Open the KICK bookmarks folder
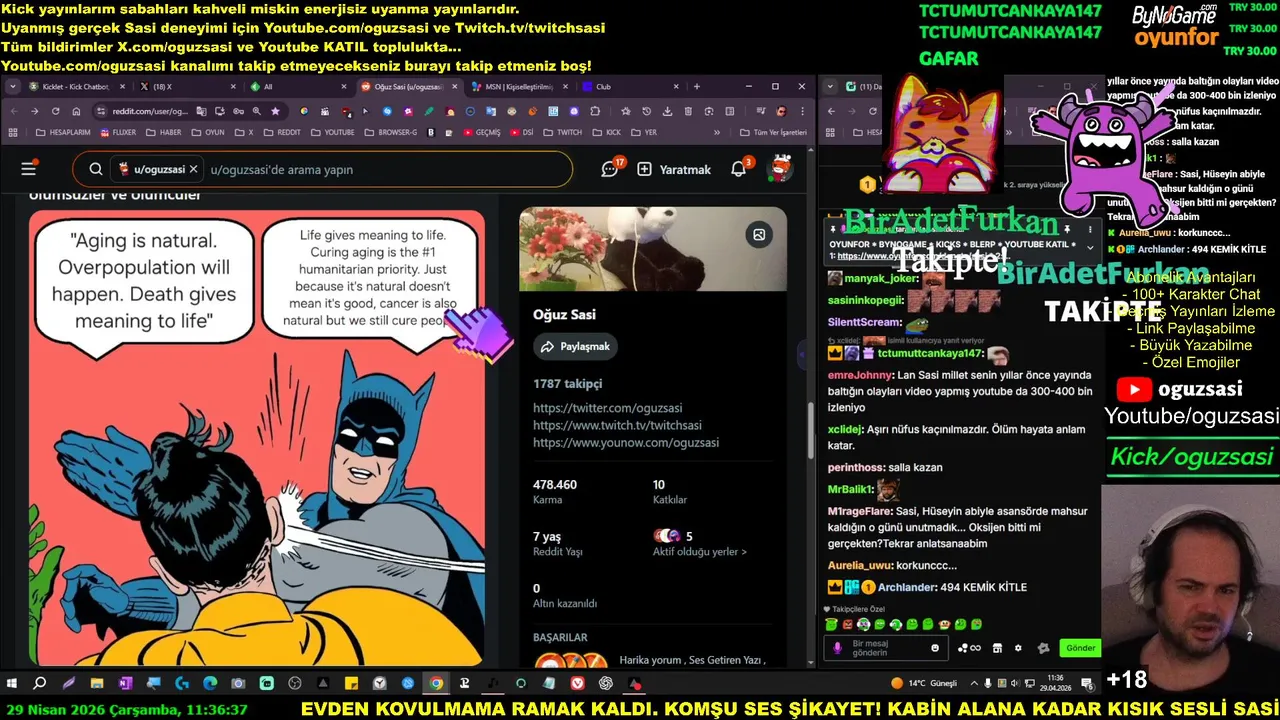The image size is (1280, 720). [x=606, y=132]
